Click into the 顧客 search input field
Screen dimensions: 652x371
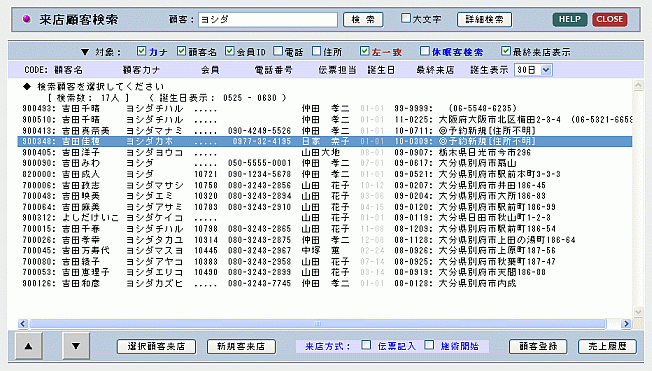coord(268,20)
